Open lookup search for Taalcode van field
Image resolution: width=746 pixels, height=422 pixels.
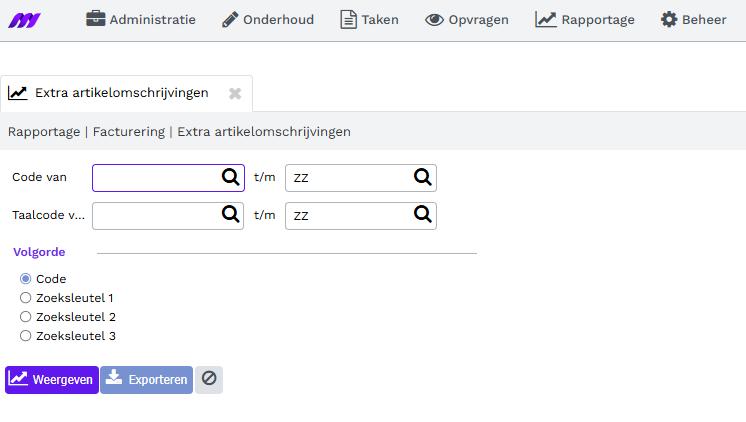click(x=231, y=215)
